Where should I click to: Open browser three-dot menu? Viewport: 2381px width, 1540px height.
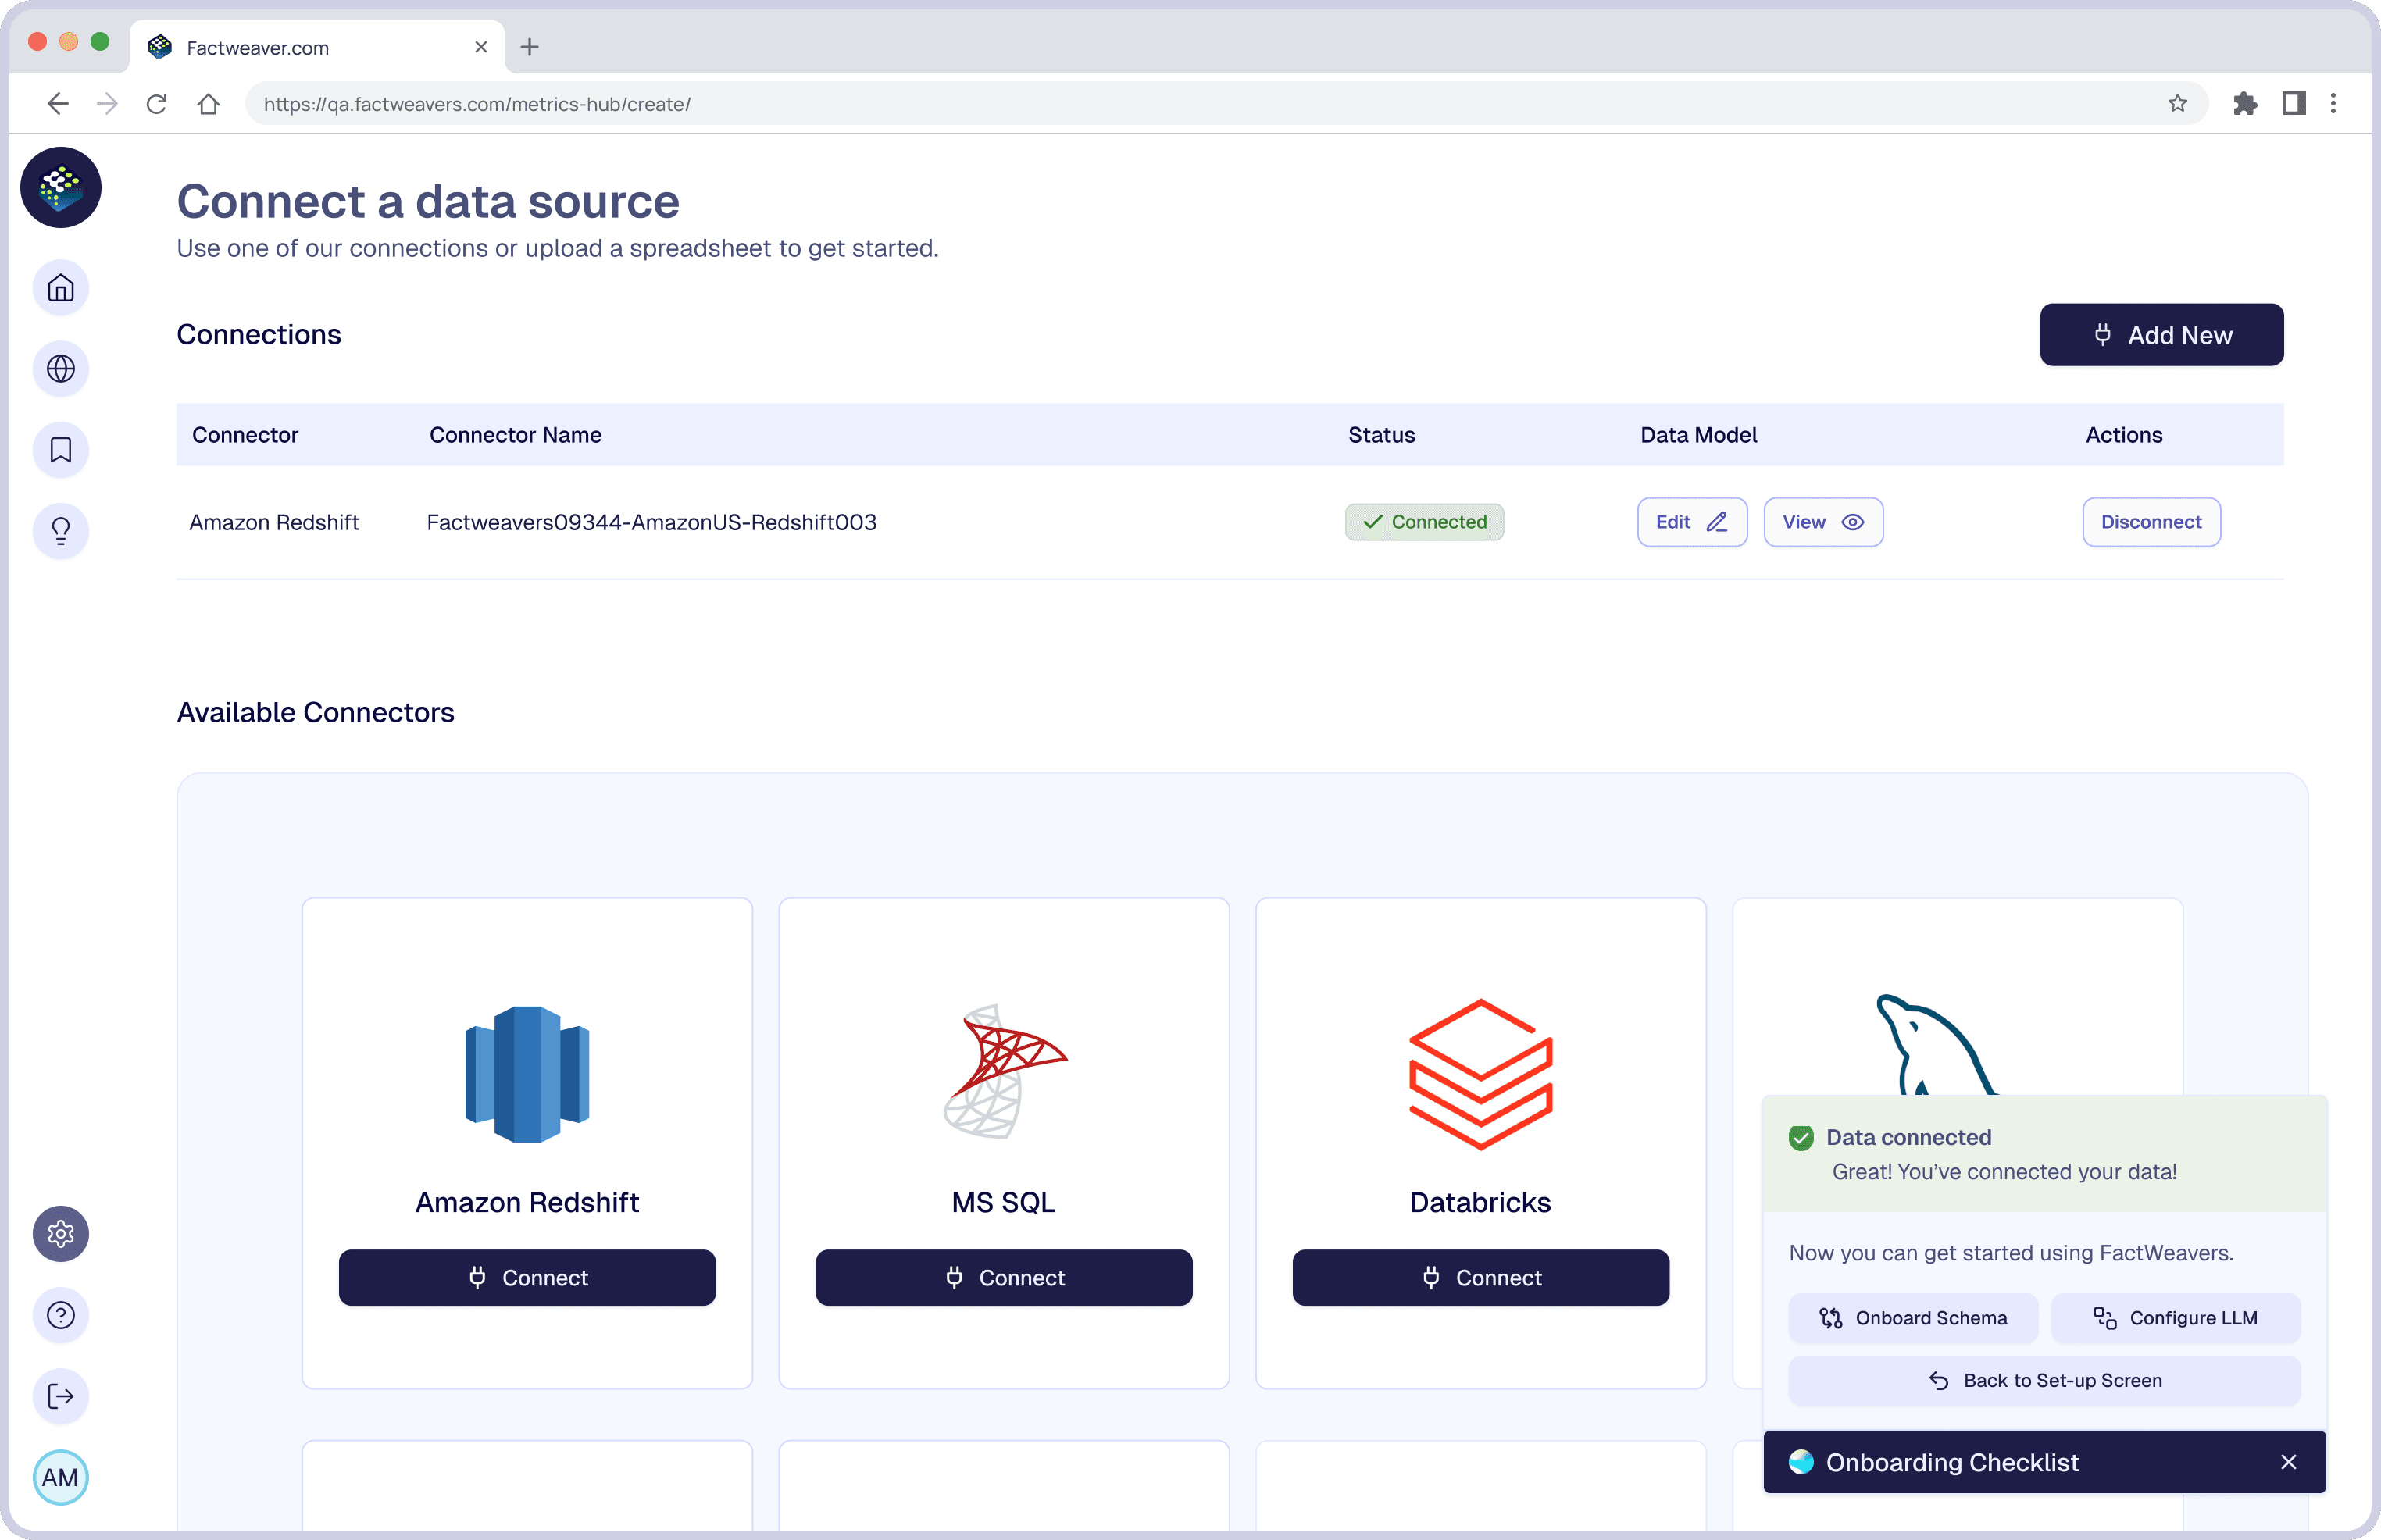click(2333, 103)
